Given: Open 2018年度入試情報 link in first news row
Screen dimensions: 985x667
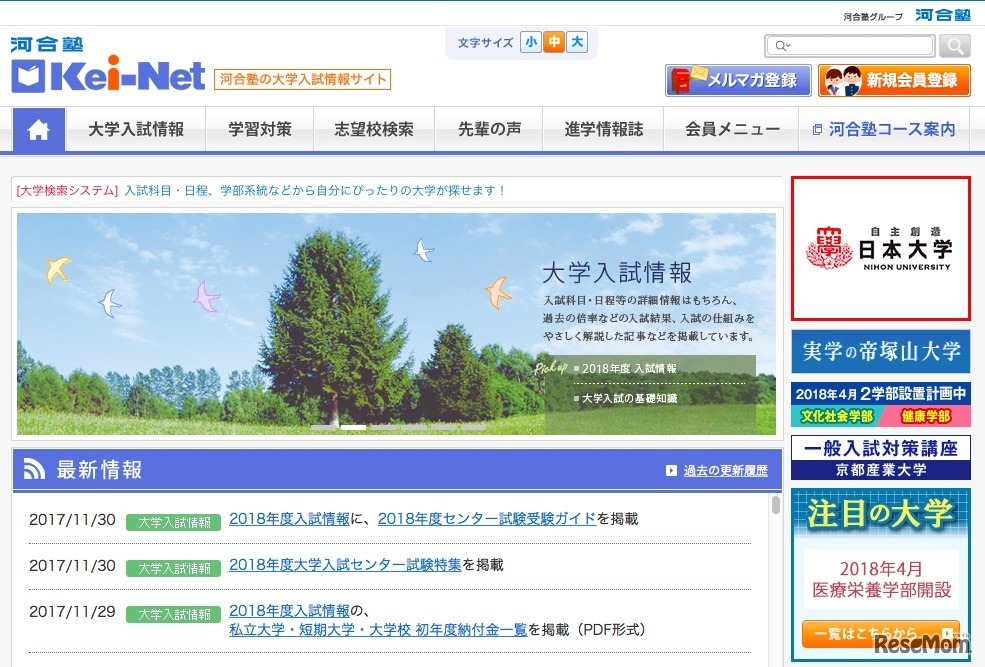Looking at the screenshot, I should point(289,519).
